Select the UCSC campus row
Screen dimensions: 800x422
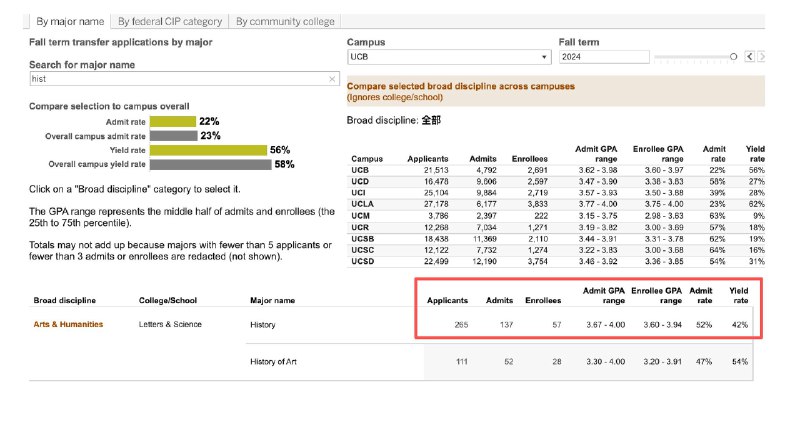(x=558, y=250)
